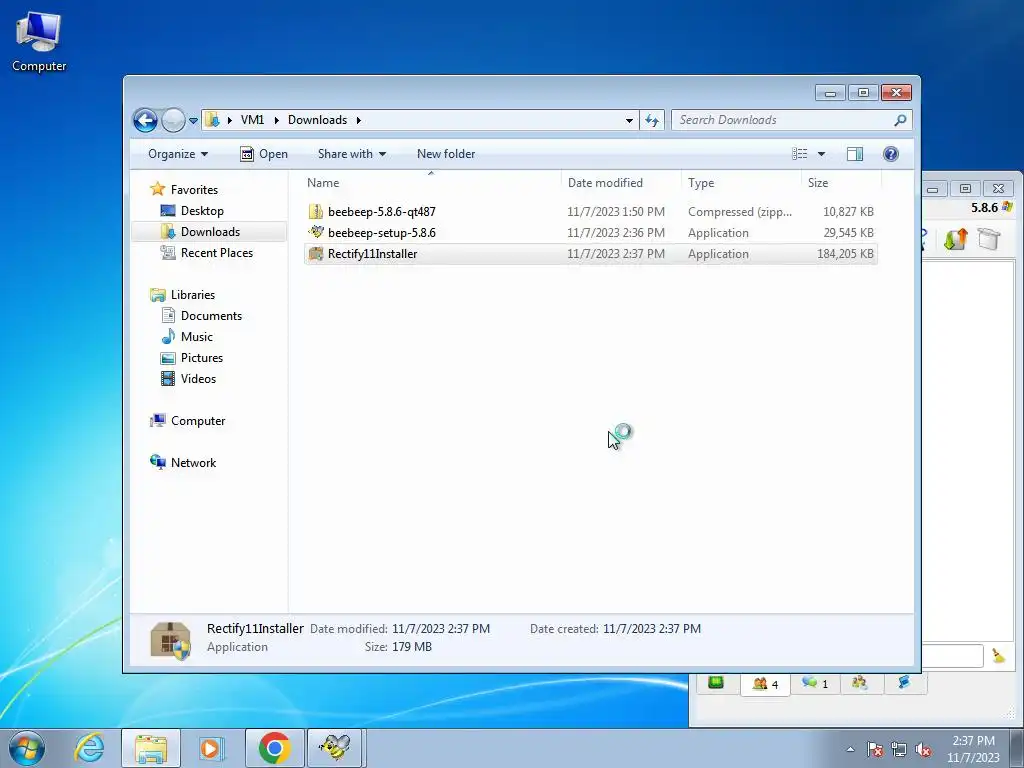Click the Action Center flag tray icon
The height and width of the screenshot is (768, 1024).
click(875, 749)
